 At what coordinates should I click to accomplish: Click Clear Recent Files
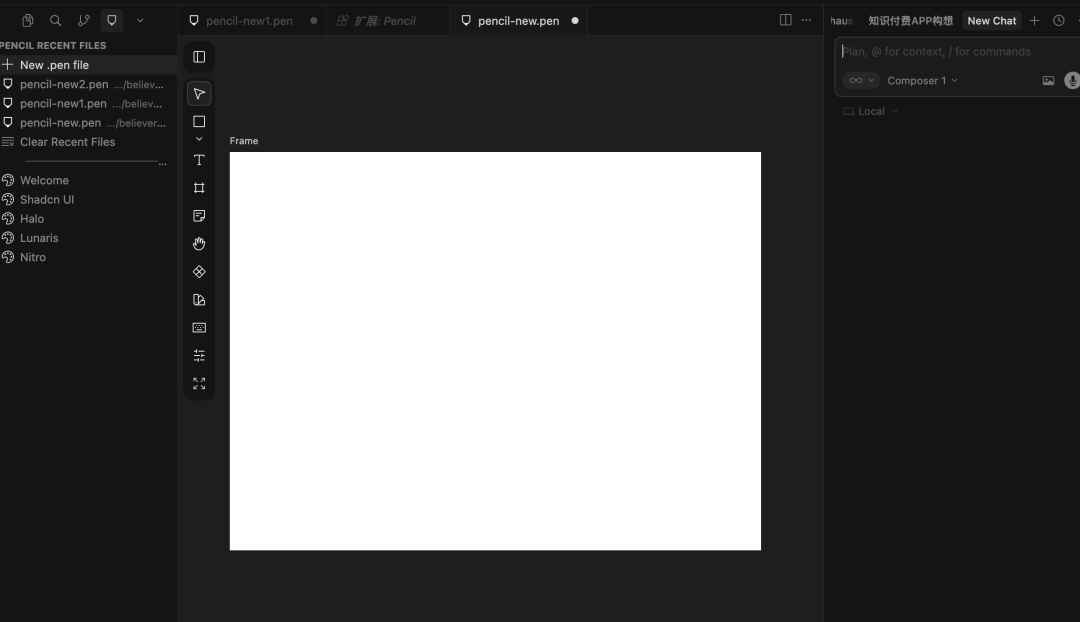tap(67, 142)
